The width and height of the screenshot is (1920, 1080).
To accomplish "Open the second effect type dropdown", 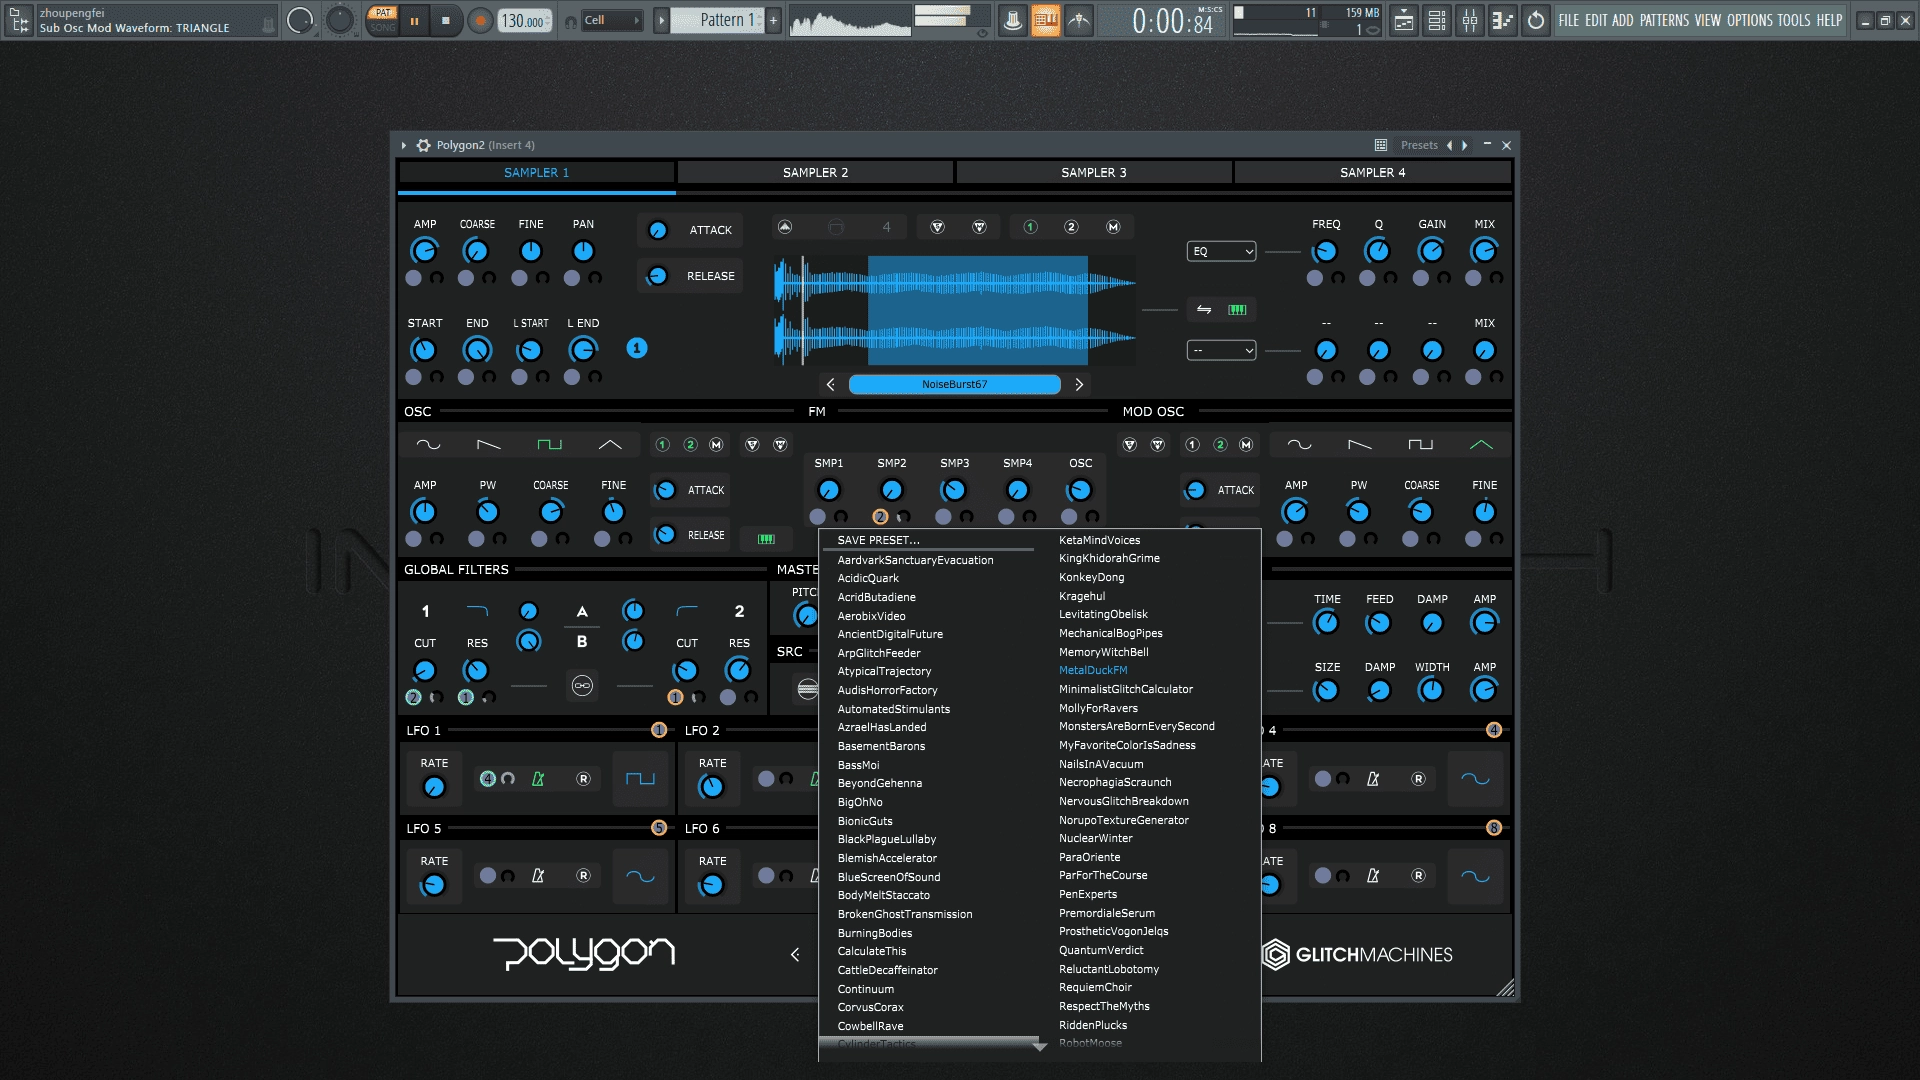I will [x=1221, y=350].
